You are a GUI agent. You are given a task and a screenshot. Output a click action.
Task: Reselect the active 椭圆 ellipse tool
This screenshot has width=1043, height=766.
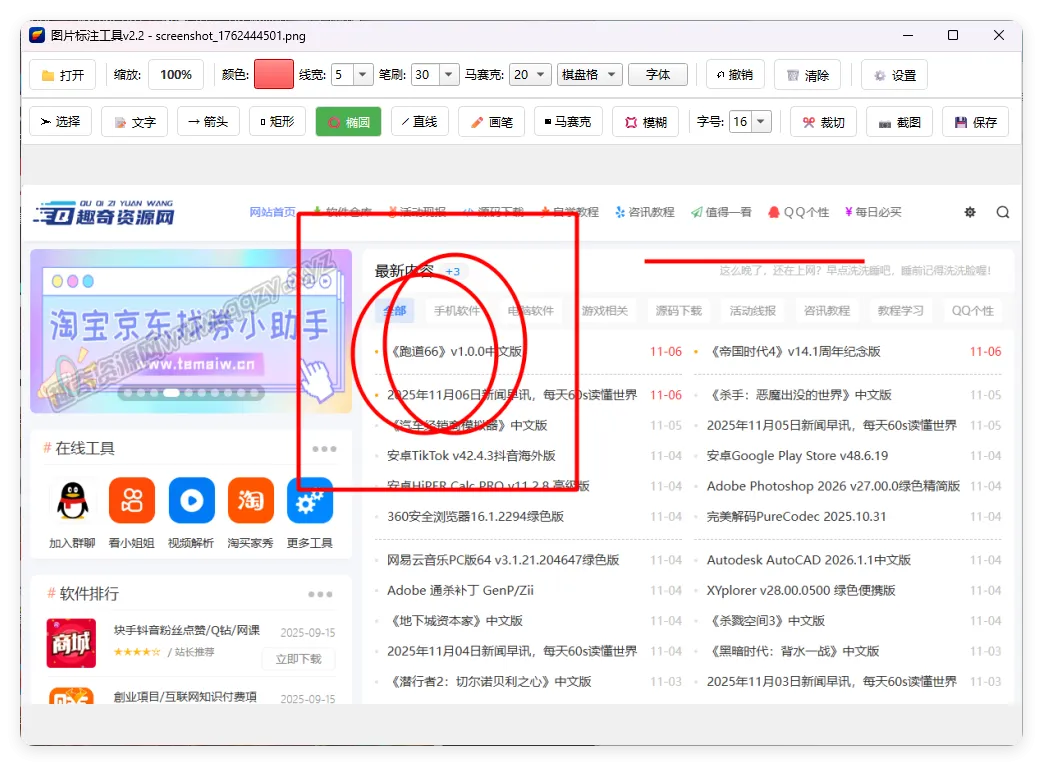(x=347, y=121)
